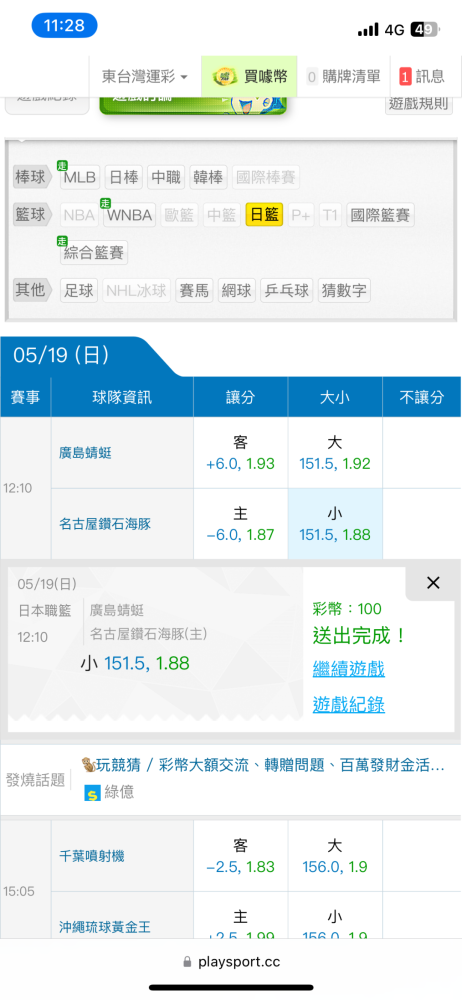Switch to the WNBA league filter
Screen dimensions: 462x1000
[130, 216]
